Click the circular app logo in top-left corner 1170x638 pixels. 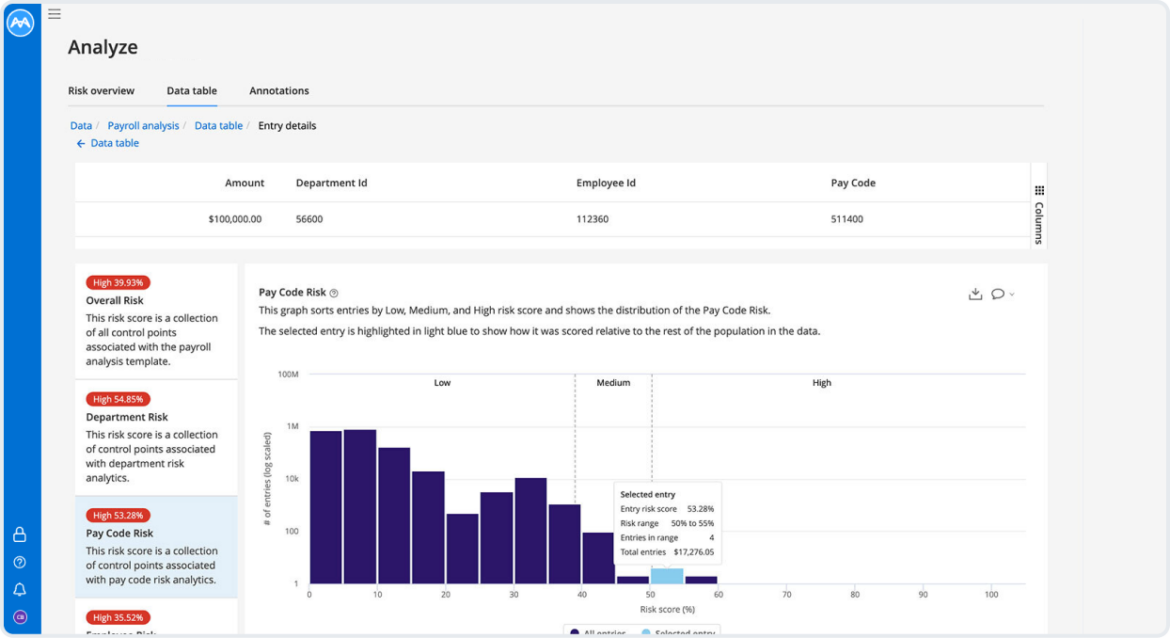[x=20, y=22]
